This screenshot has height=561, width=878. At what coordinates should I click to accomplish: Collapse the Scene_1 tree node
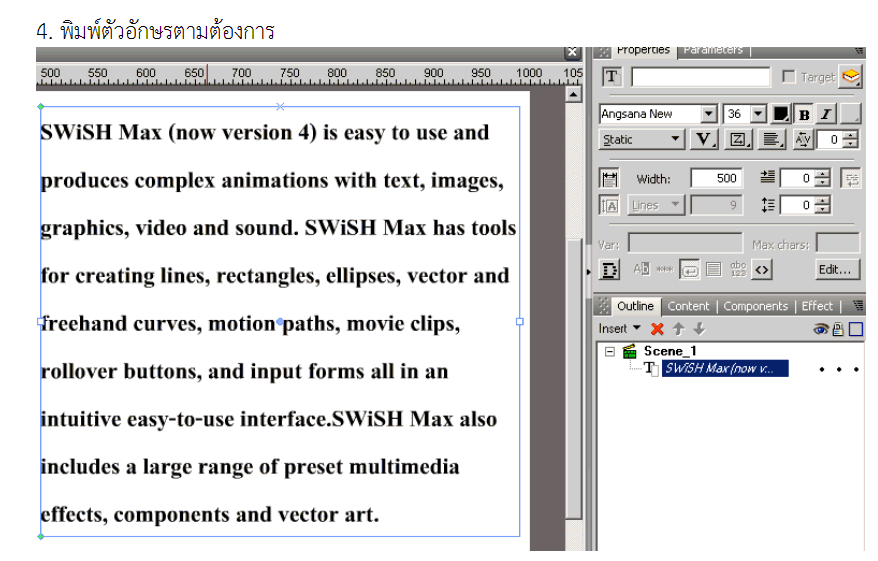[x=610, y=352]
